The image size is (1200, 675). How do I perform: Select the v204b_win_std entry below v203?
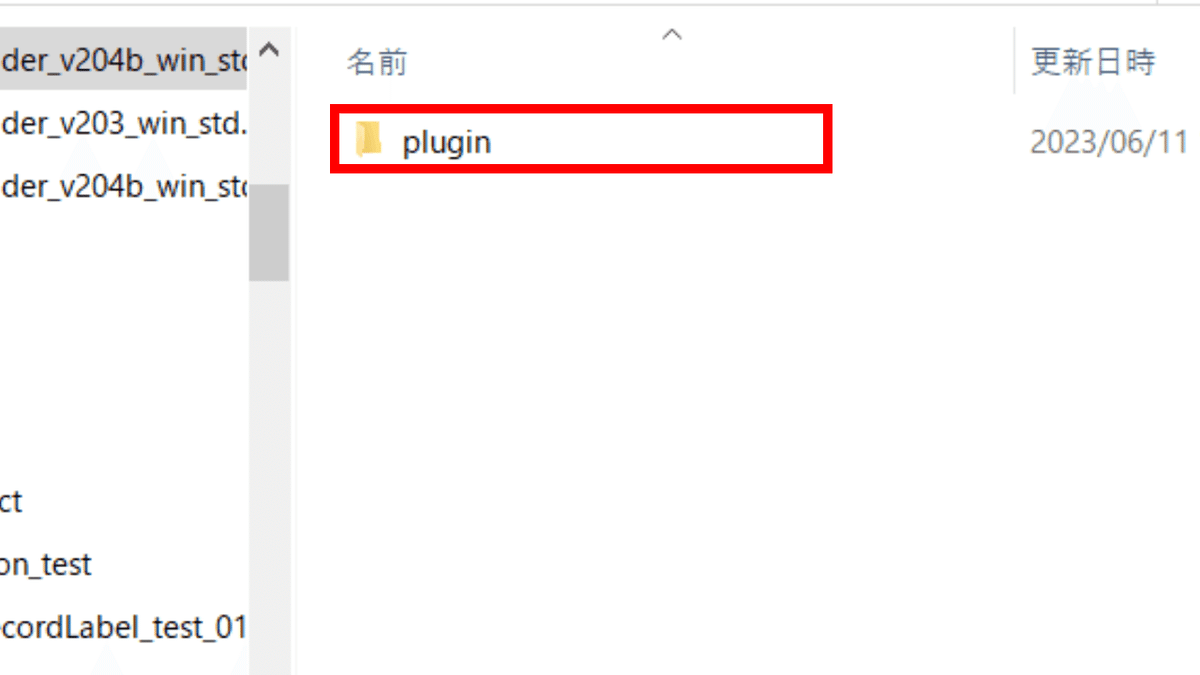tap(123, 187)
